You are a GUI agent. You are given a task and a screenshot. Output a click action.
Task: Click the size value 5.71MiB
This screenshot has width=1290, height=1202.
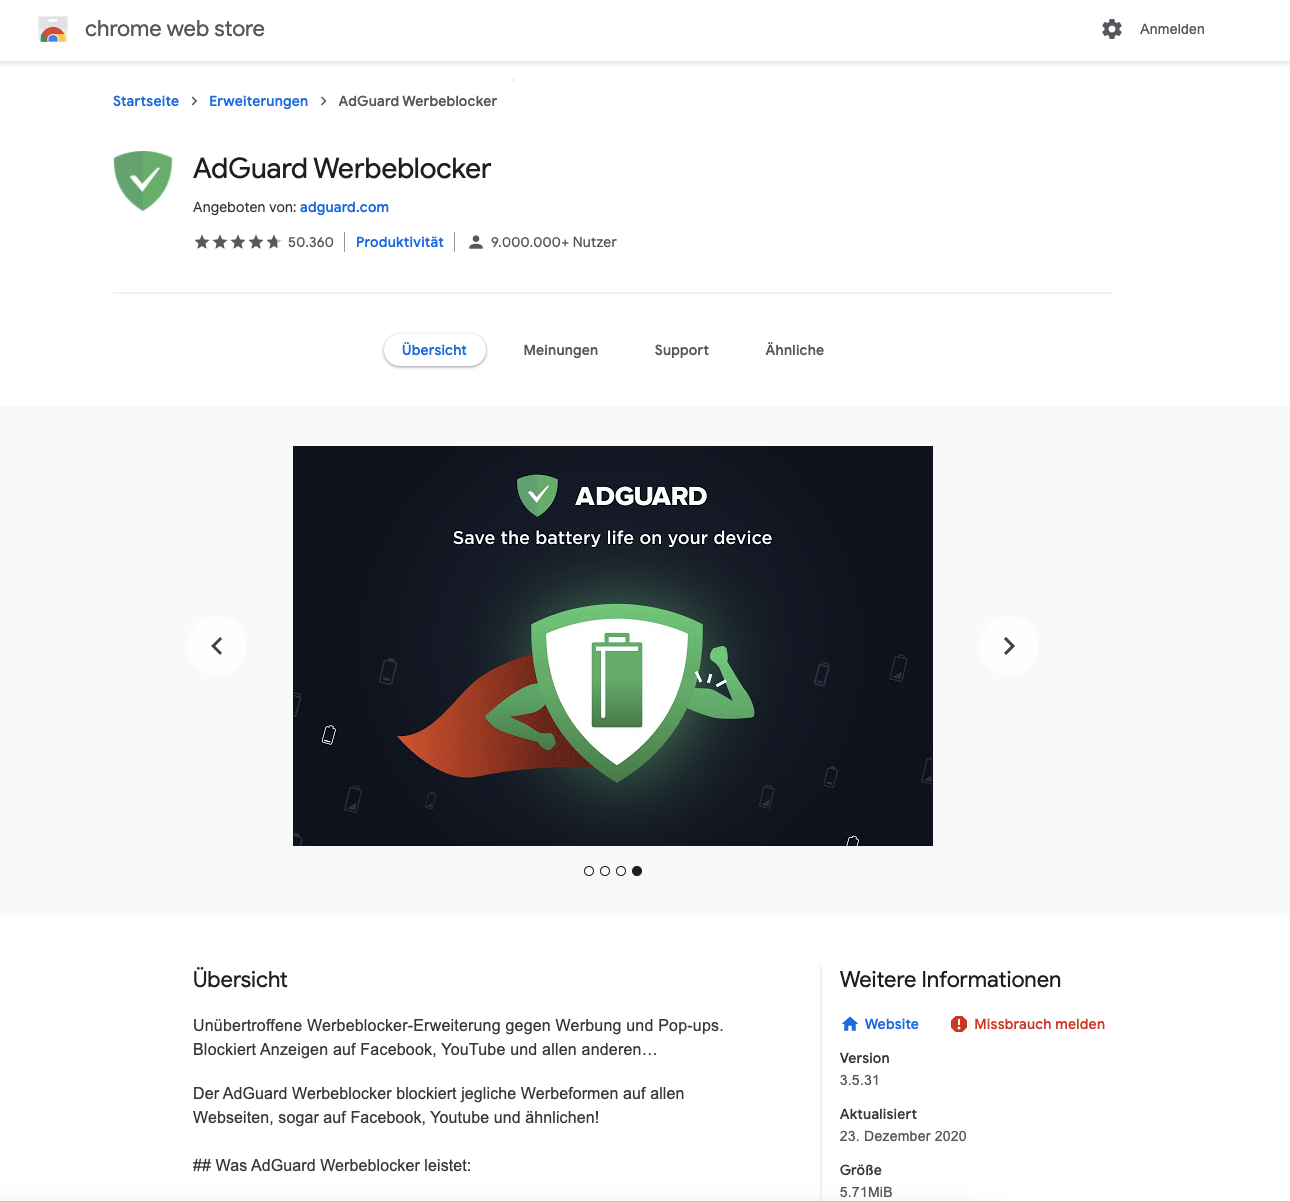pyautogui.click(x=866, y=1192)
